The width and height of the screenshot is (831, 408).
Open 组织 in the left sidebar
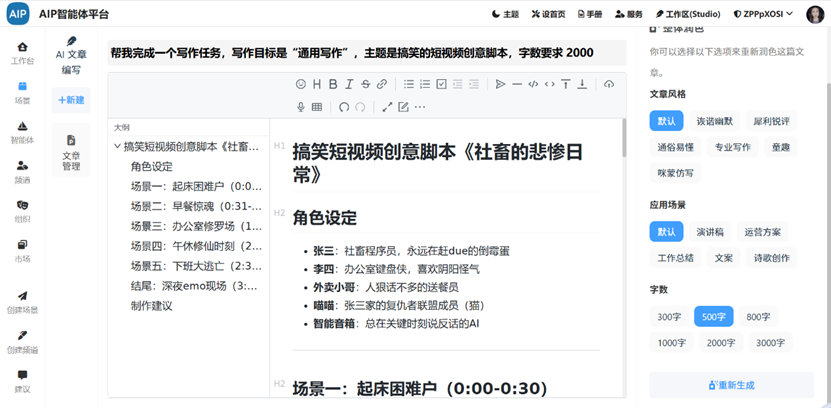coord(22,211)
